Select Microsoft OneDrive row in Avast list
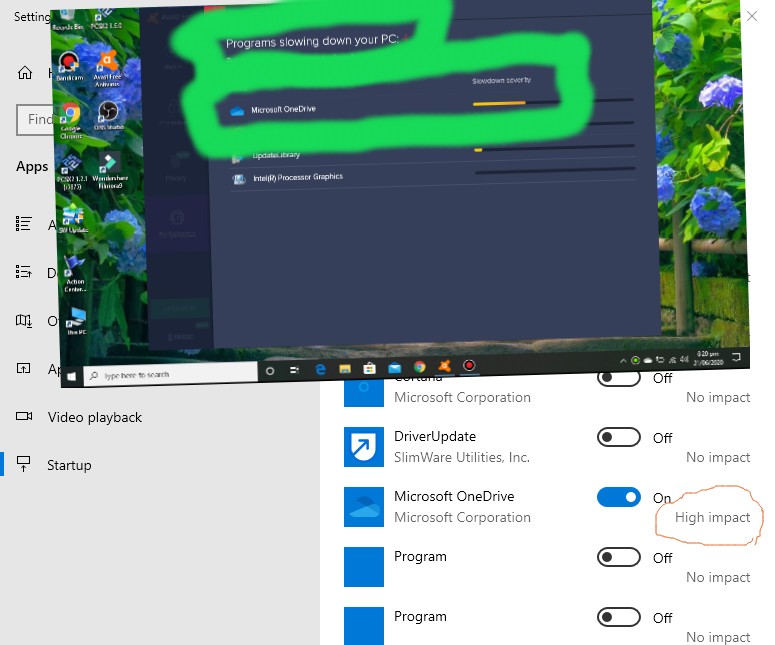Viewport: 775px width, 645px height. tap(431, 107)
